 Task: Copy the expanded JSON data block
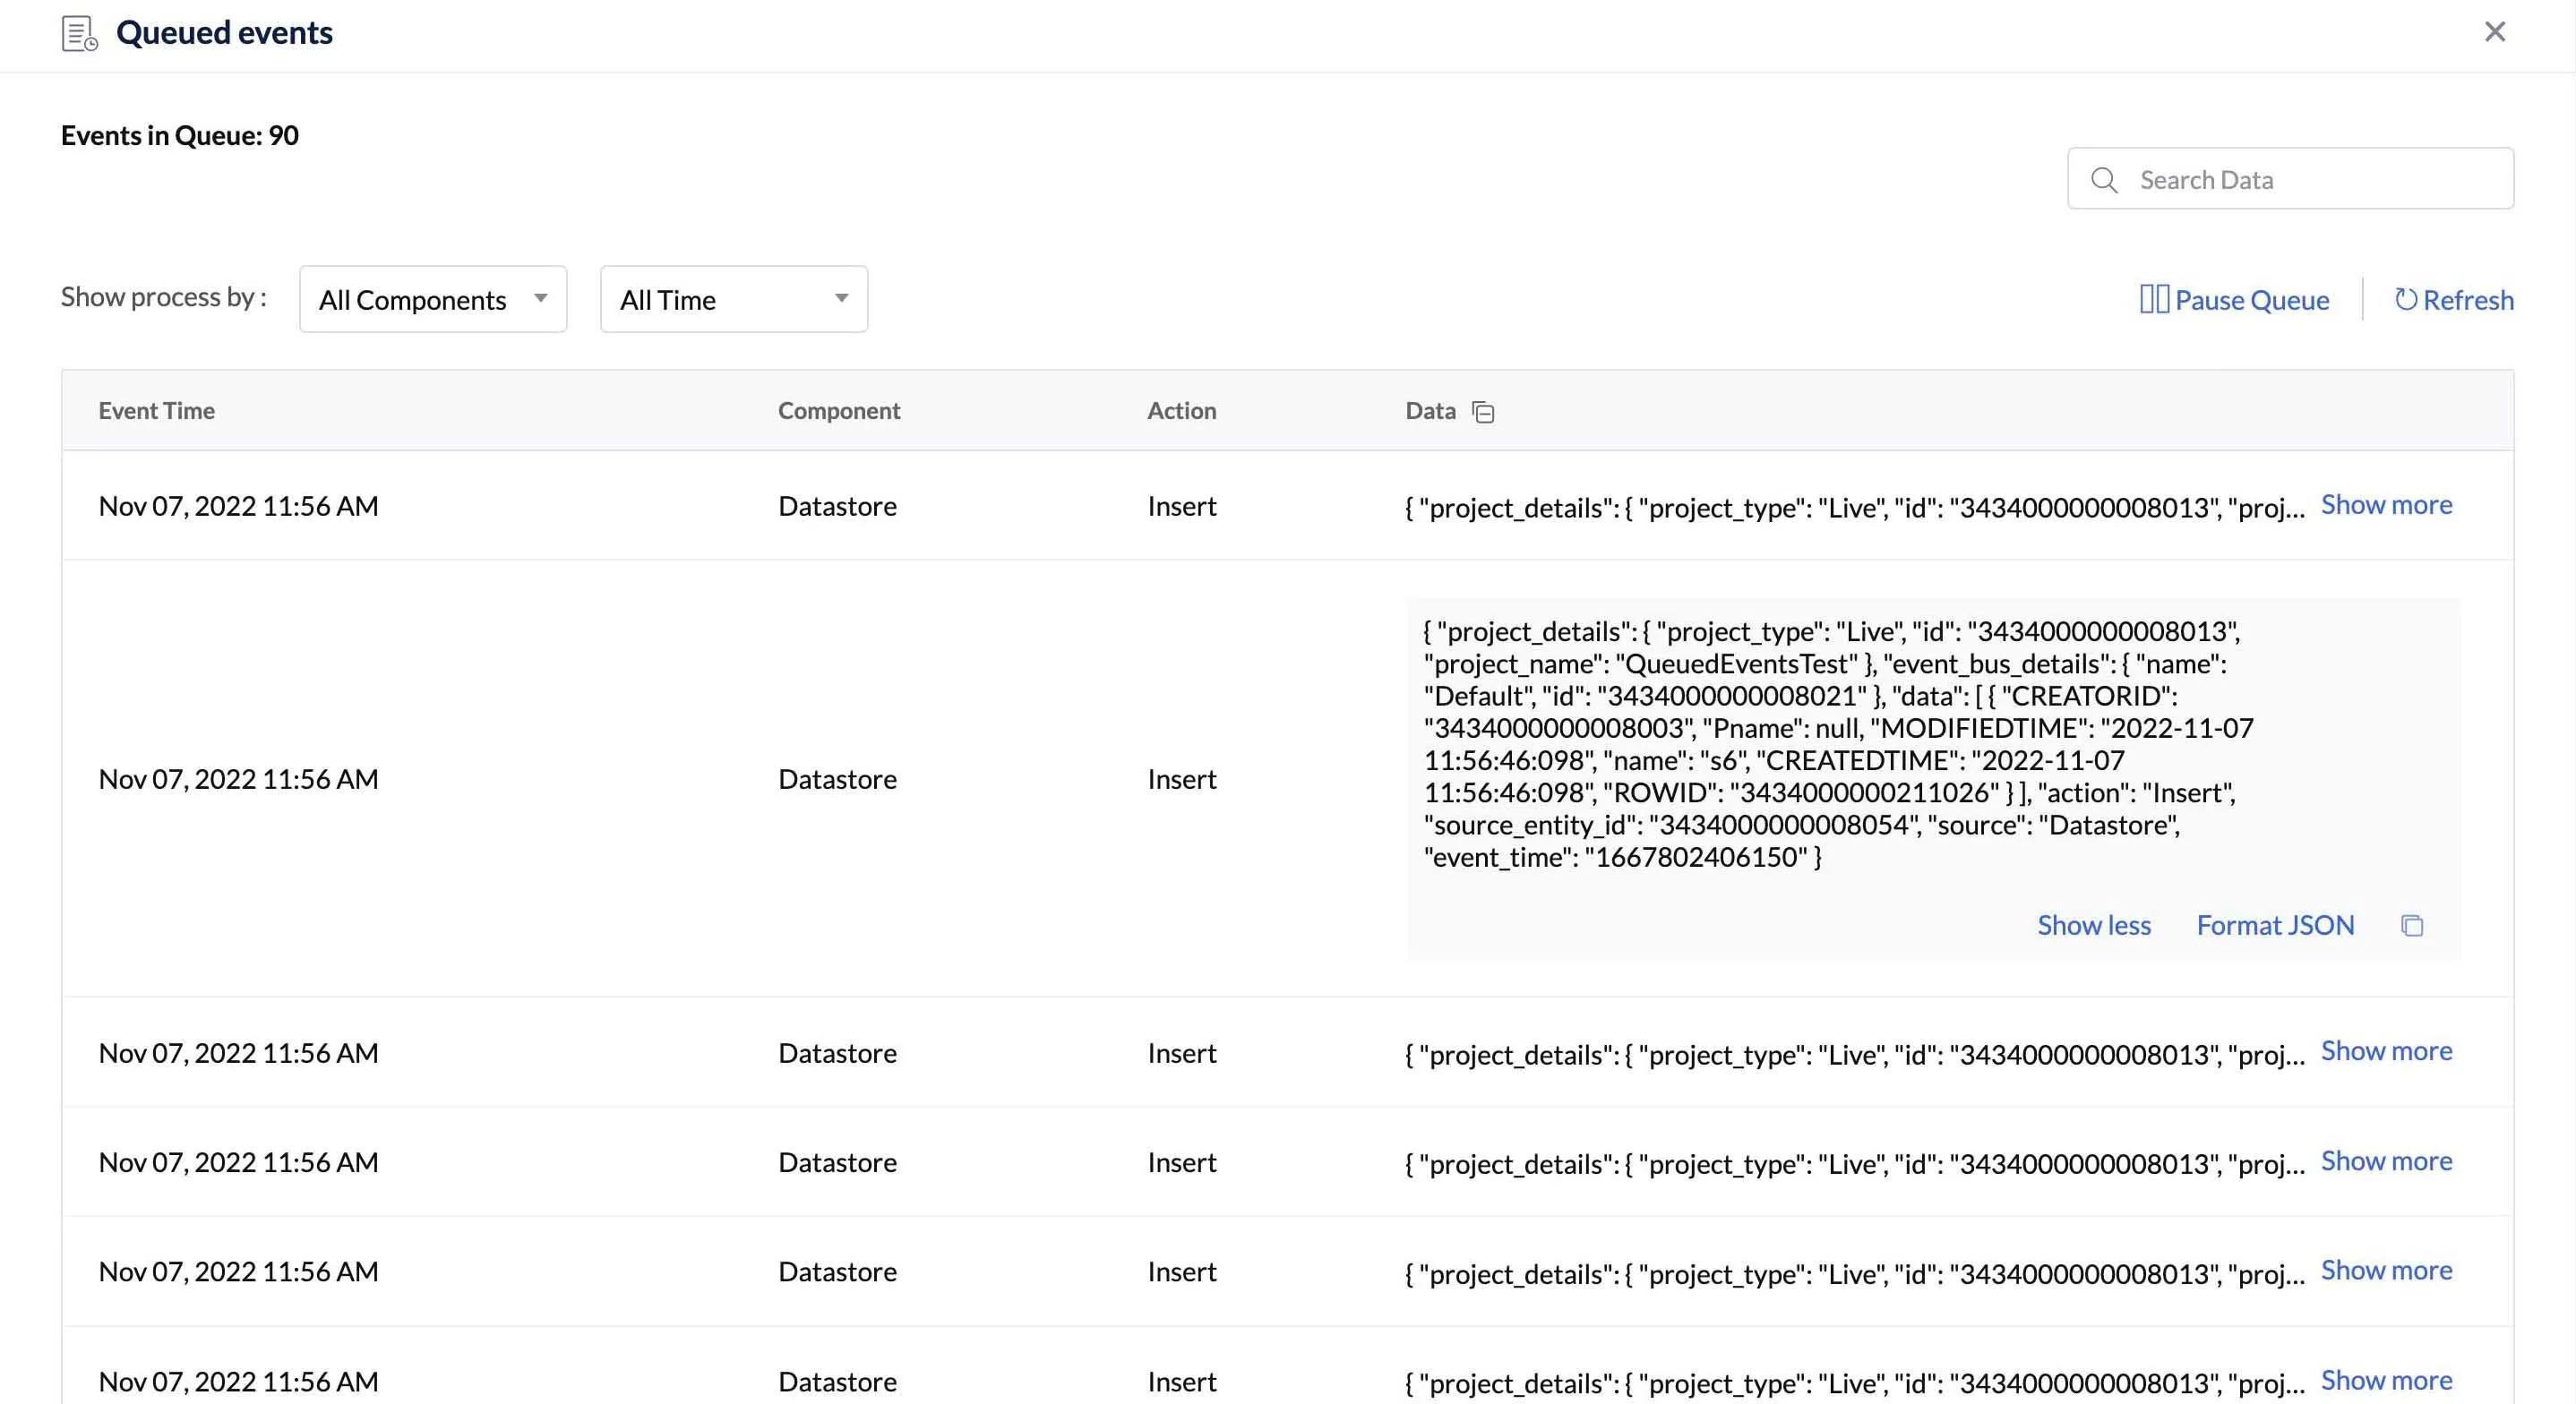[2412, 926]
